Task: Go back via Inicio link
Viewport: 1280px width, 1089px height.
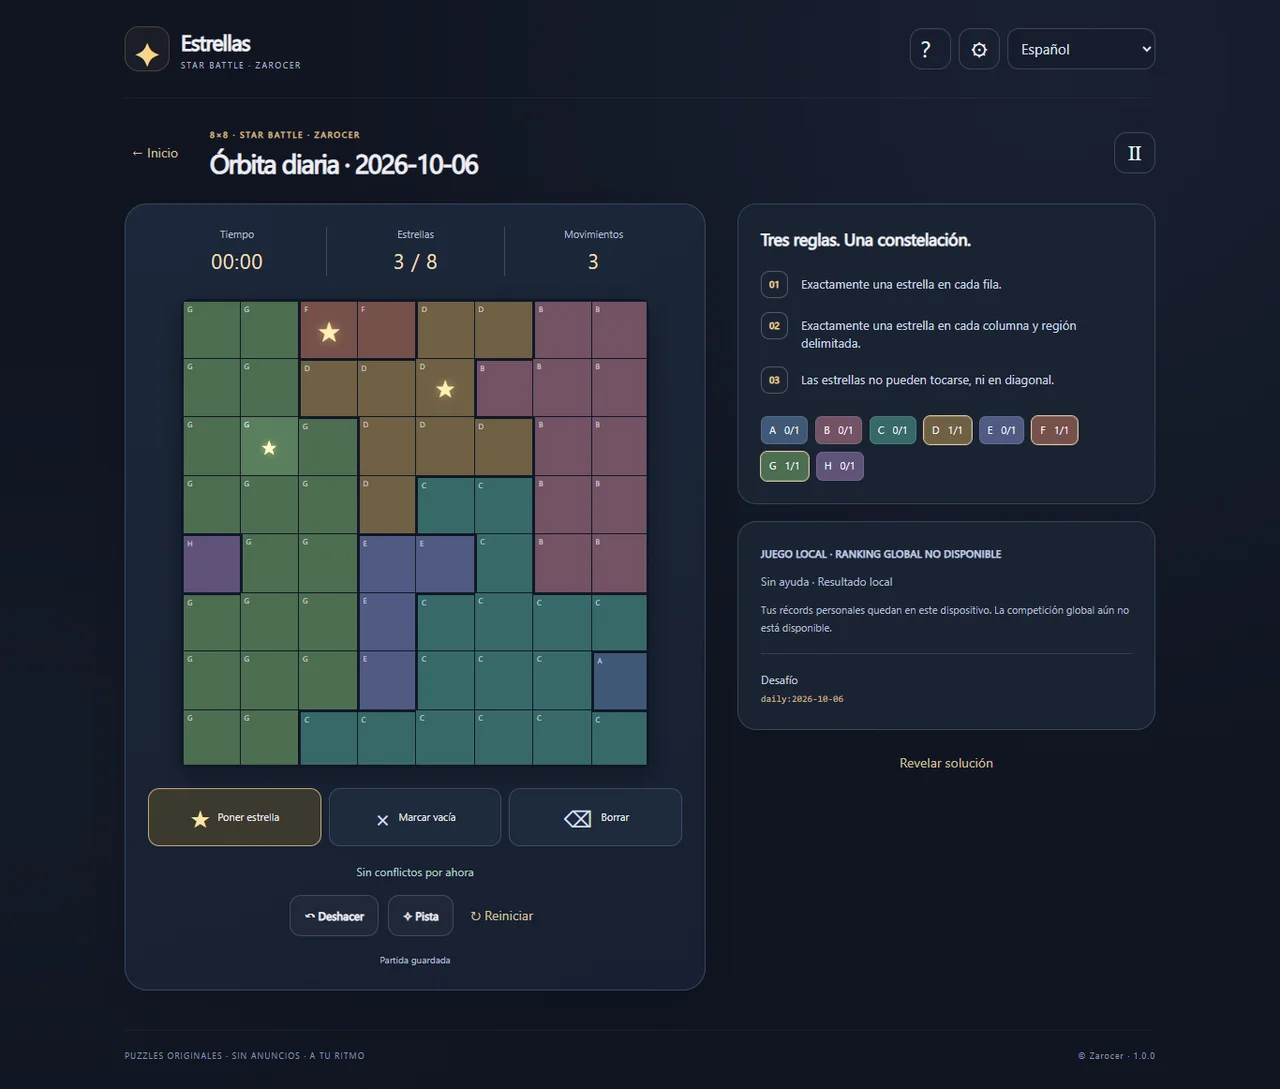Action: coord(154,153)
